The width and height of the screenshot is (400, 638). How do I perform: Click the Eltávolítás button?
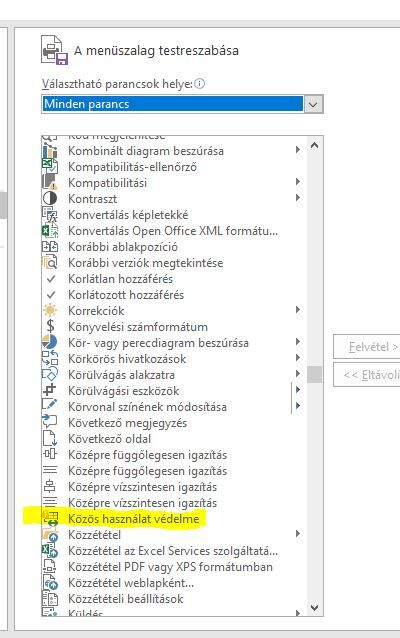pos(367,375)
